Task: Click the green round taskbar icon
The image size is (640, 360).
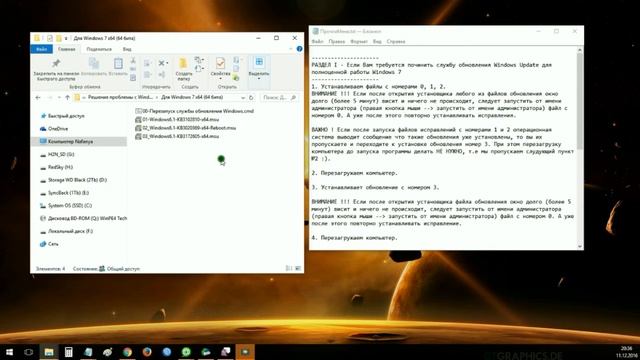Action: (186, 352)
